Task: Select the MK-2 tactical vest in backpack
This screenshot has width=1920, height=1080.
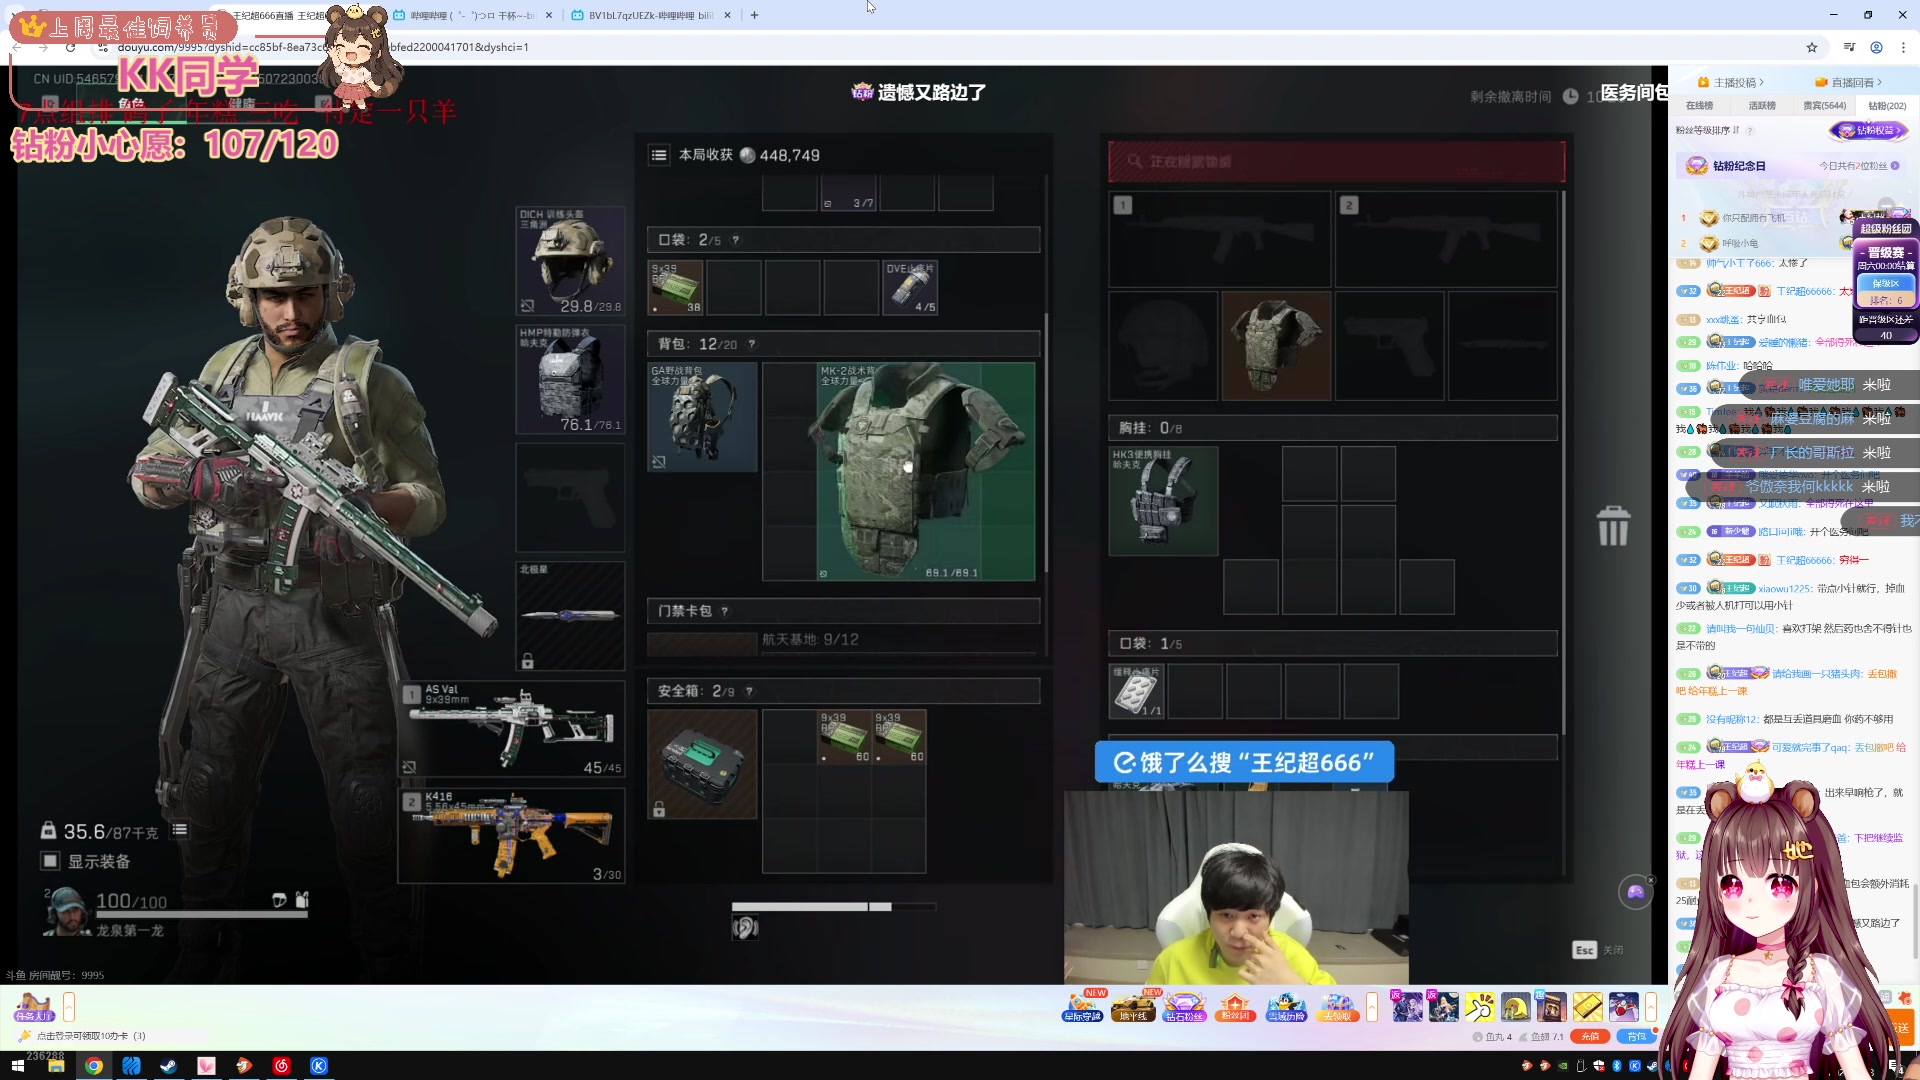Action: tap(925, 471)
